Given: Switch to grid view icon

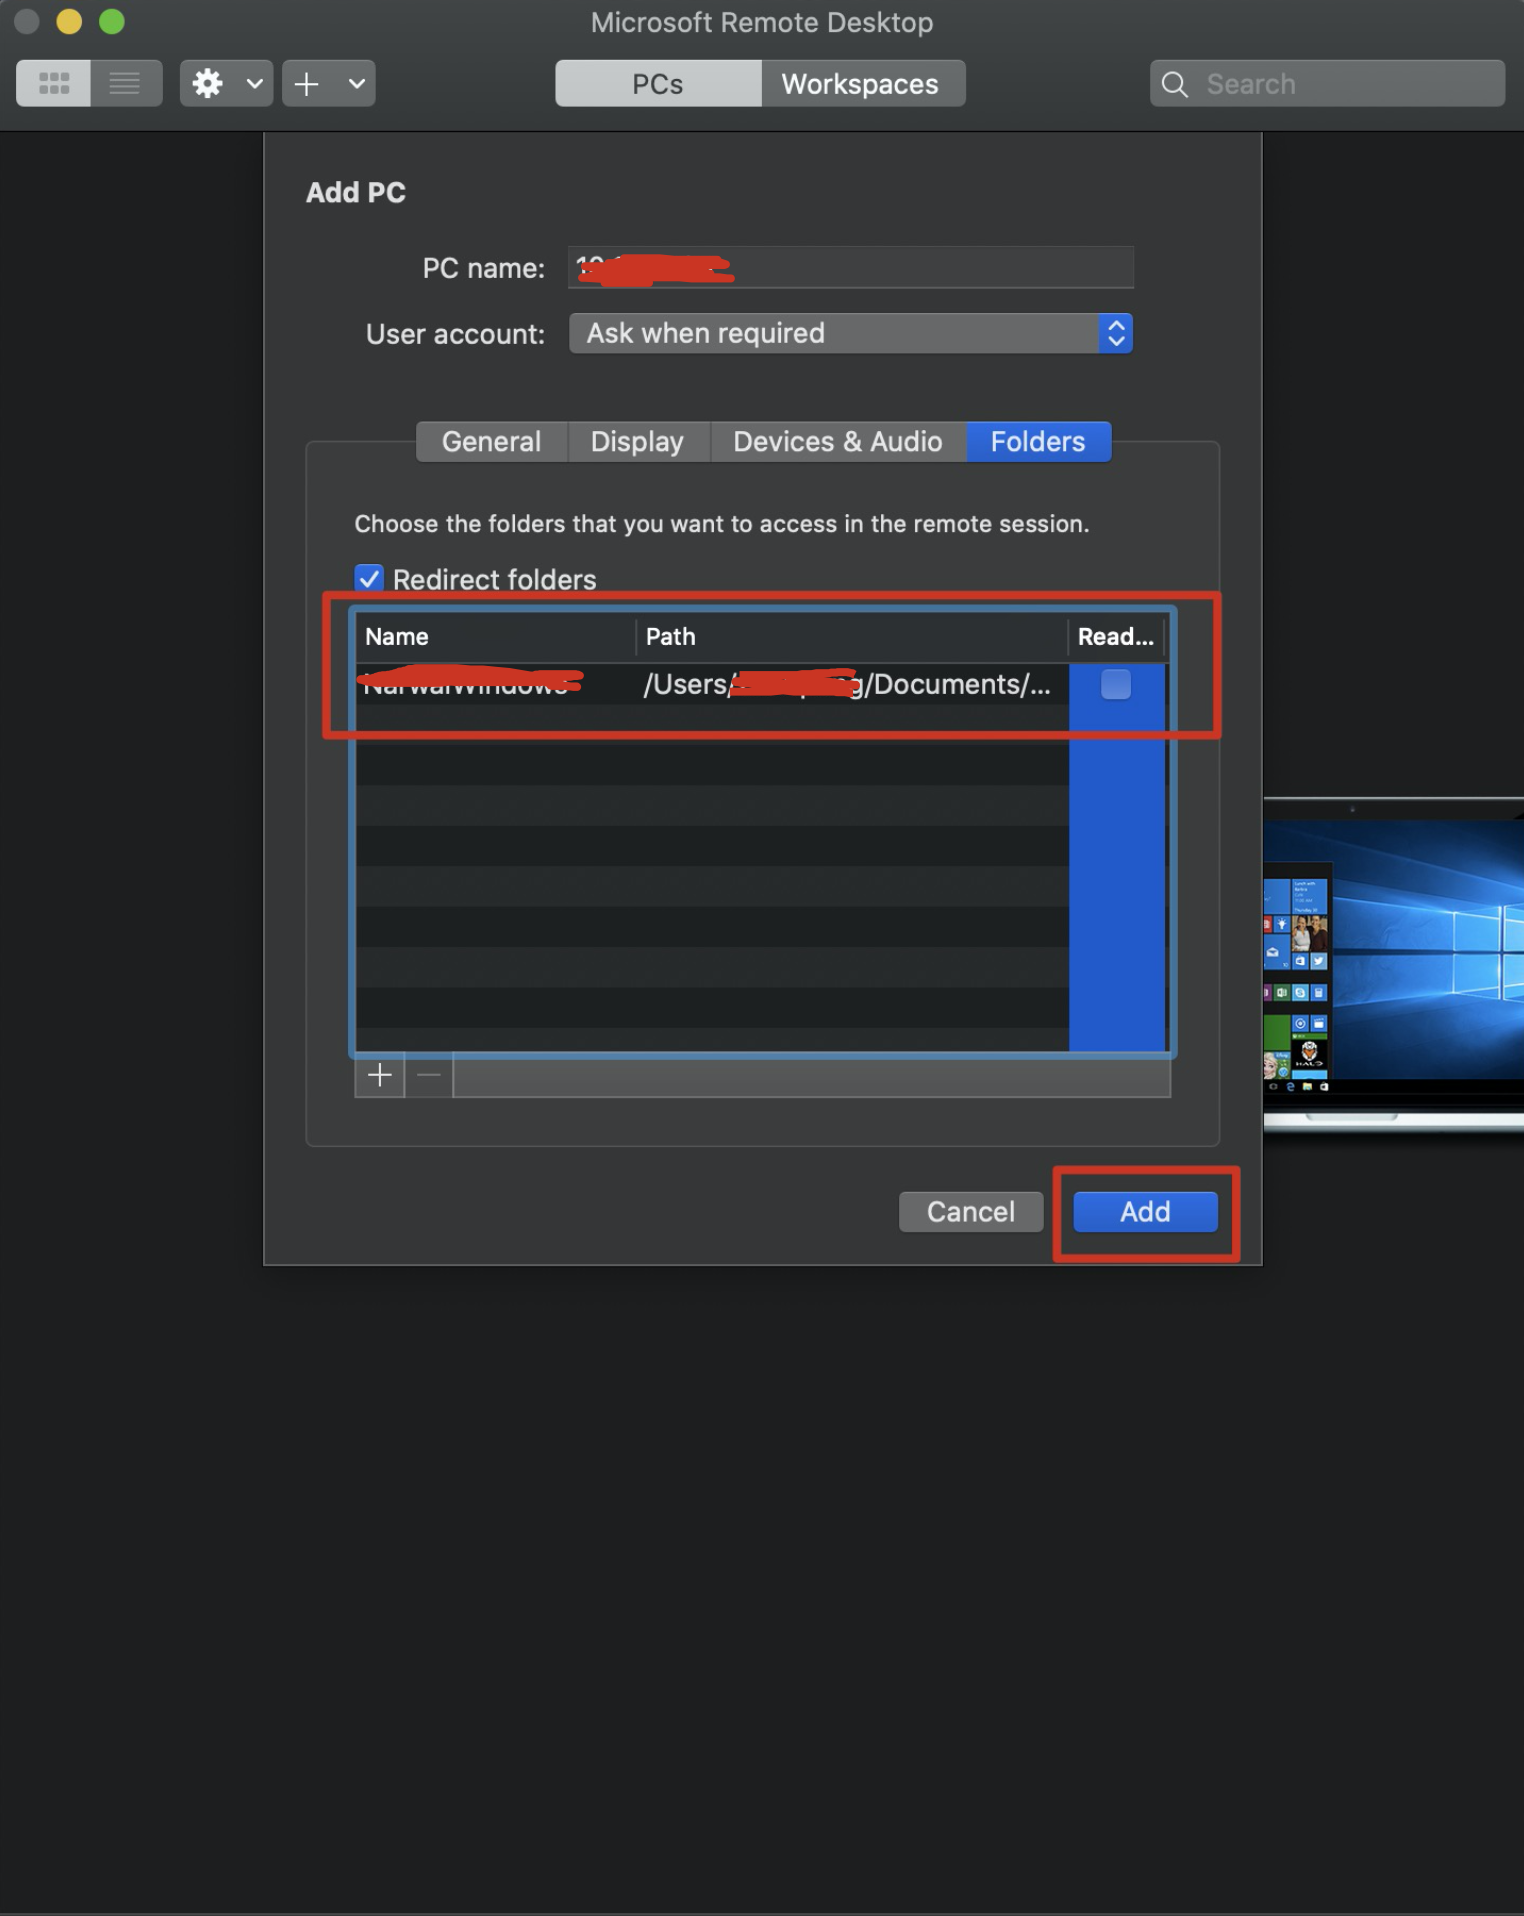Looking at the screenshot, I should 54,83.
